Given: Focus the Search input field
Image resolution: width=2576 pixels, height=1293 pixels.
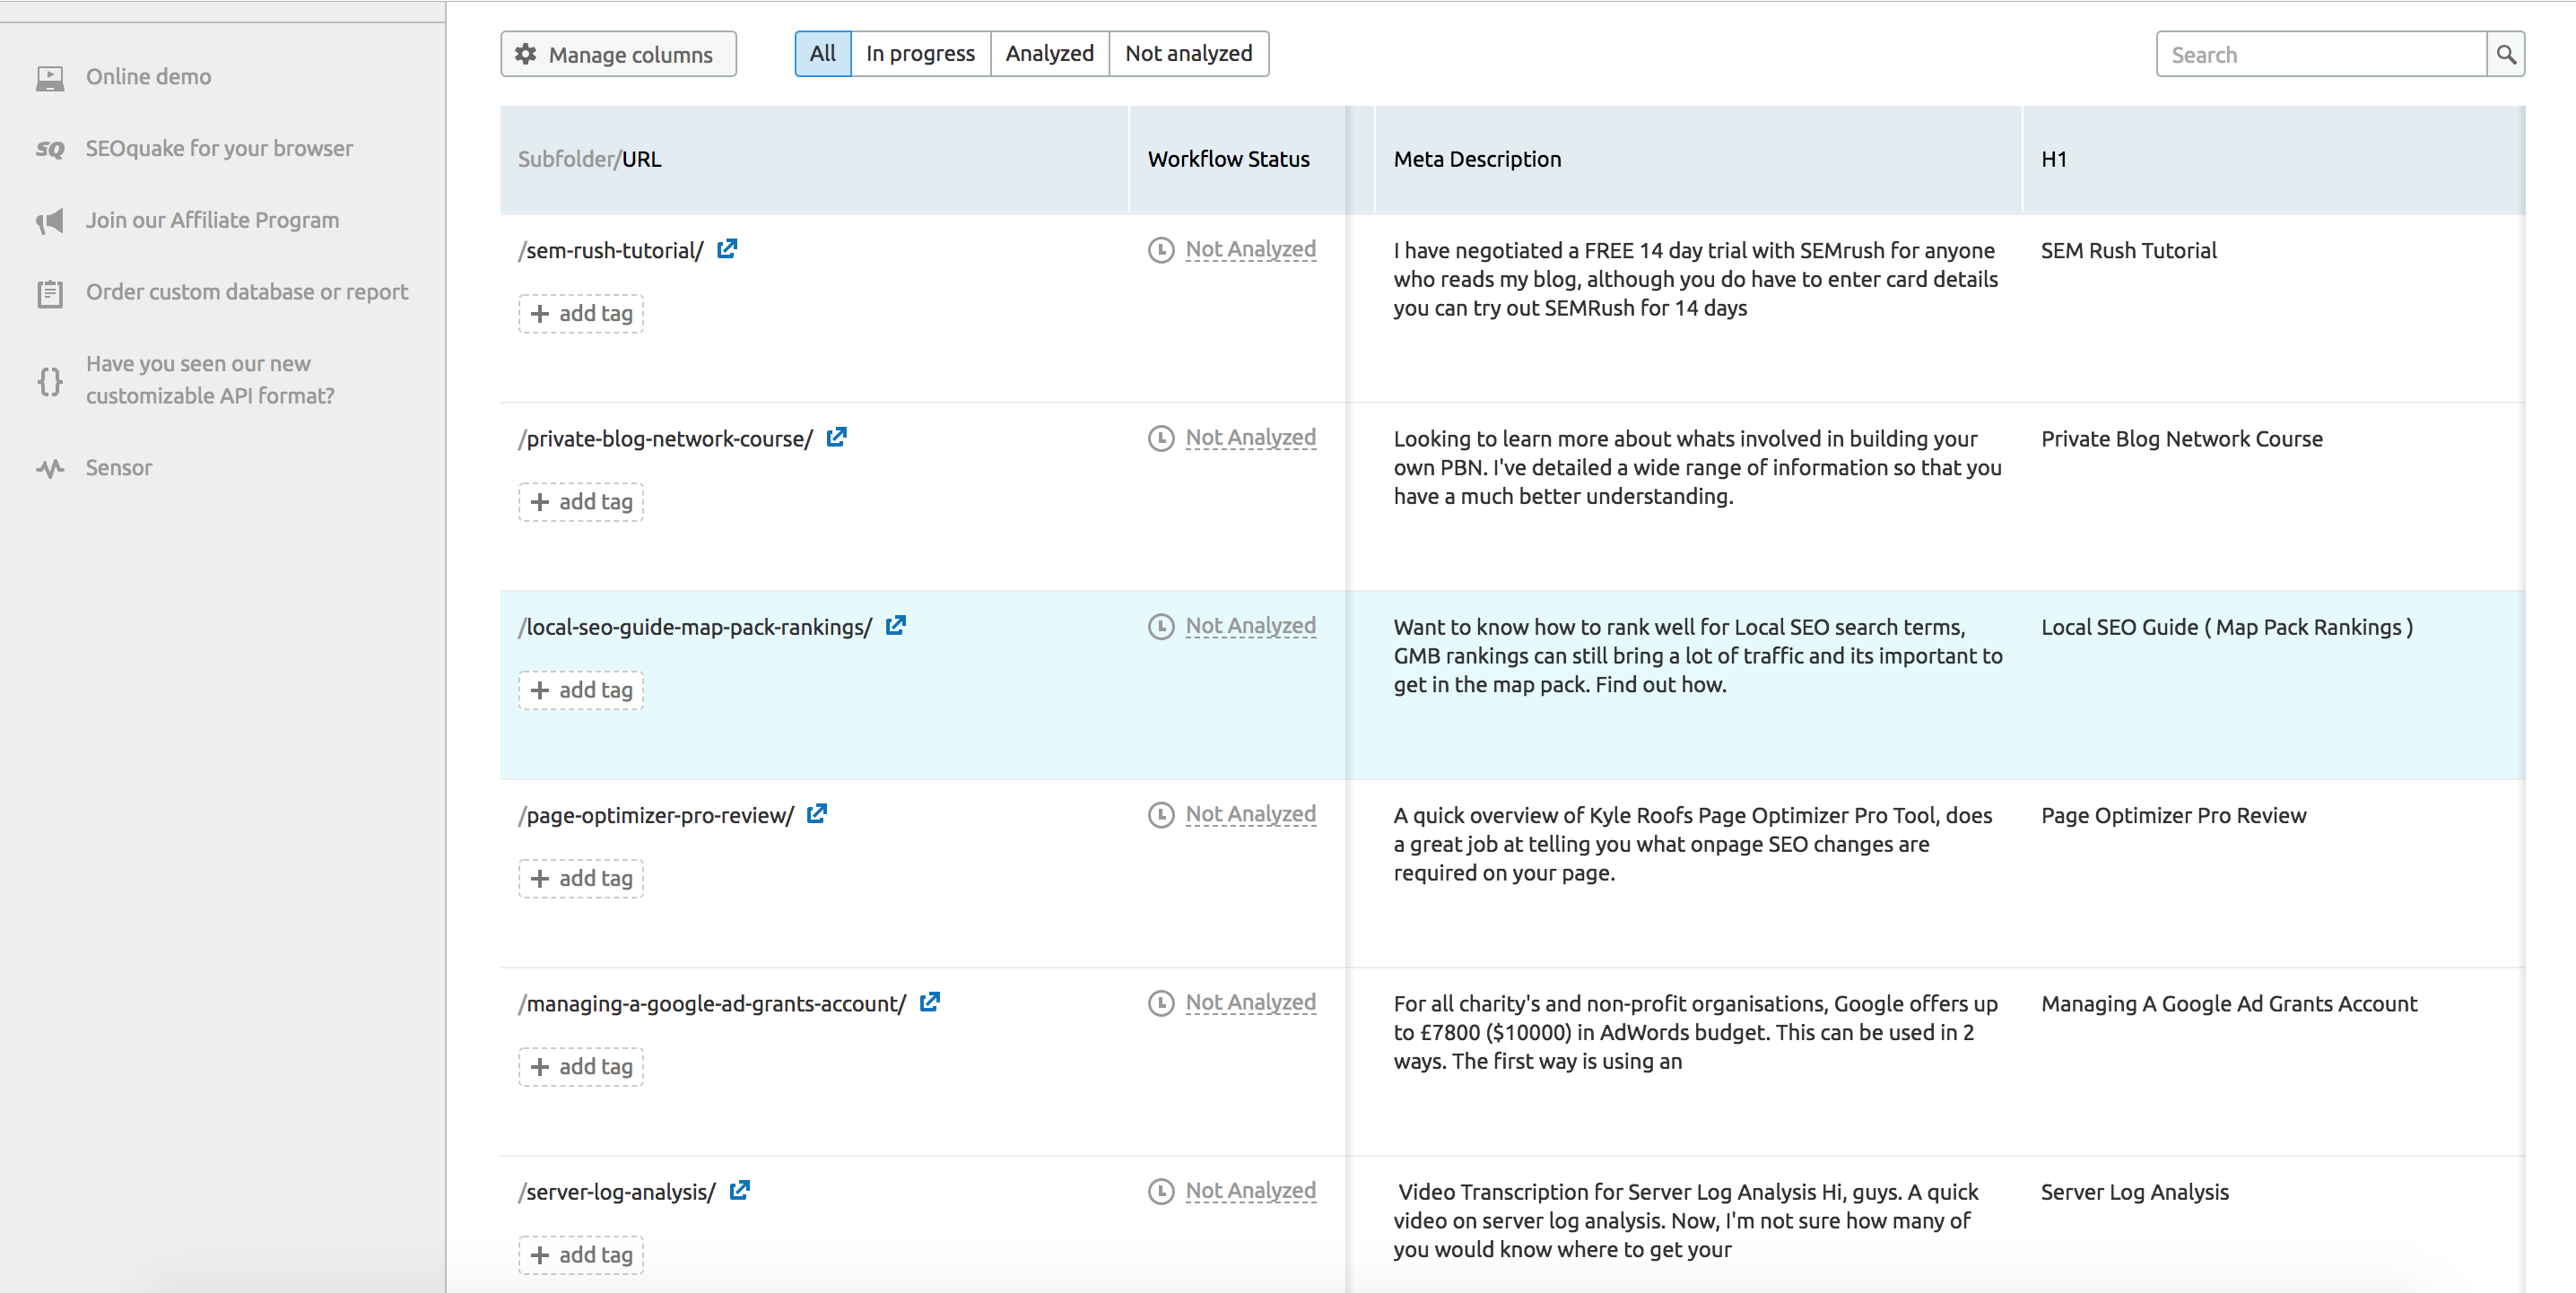Looking at the screenshot, I should (x=2320, y=54).
